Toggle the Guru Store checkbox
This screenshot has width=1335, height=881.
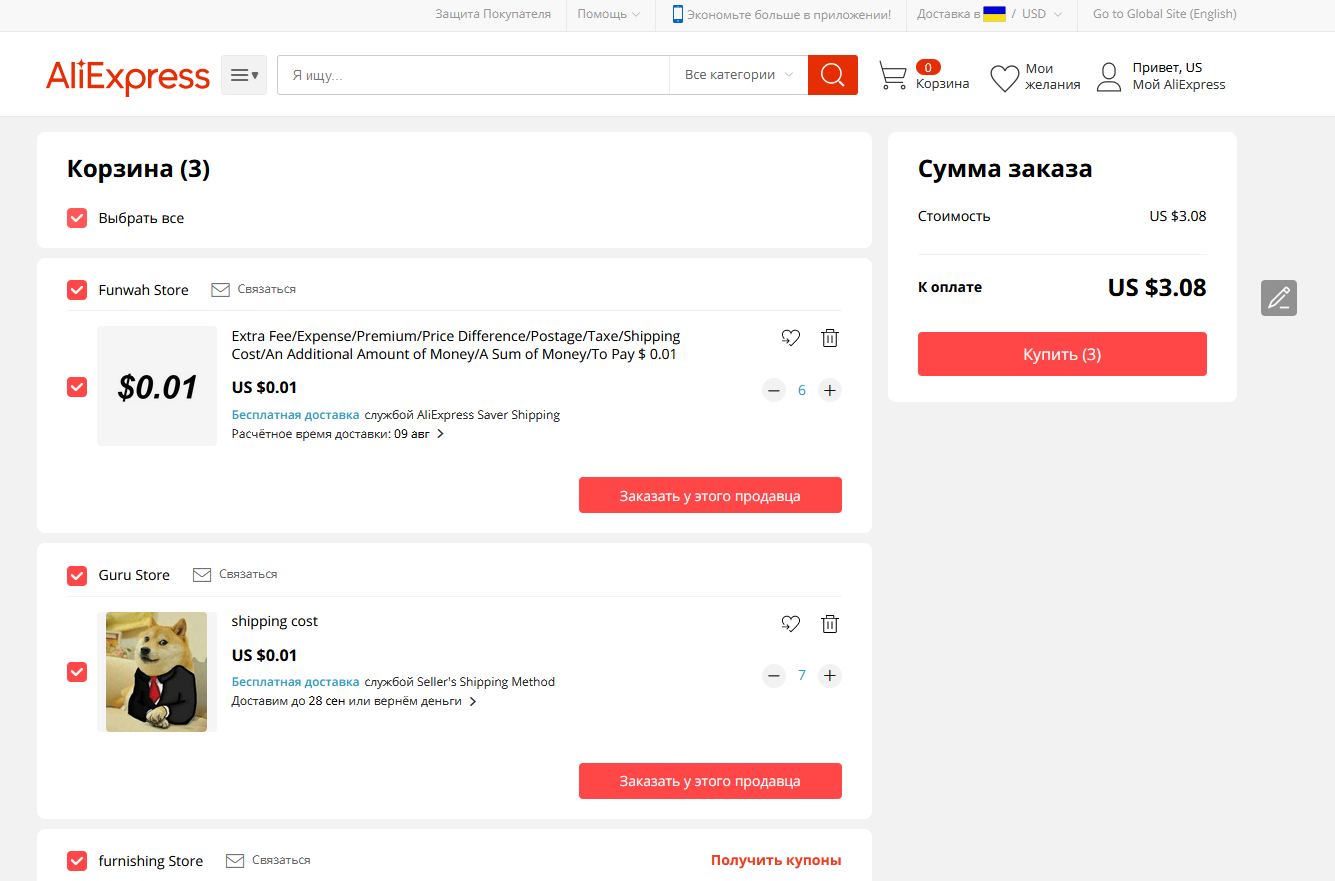[x=77, y=575]
